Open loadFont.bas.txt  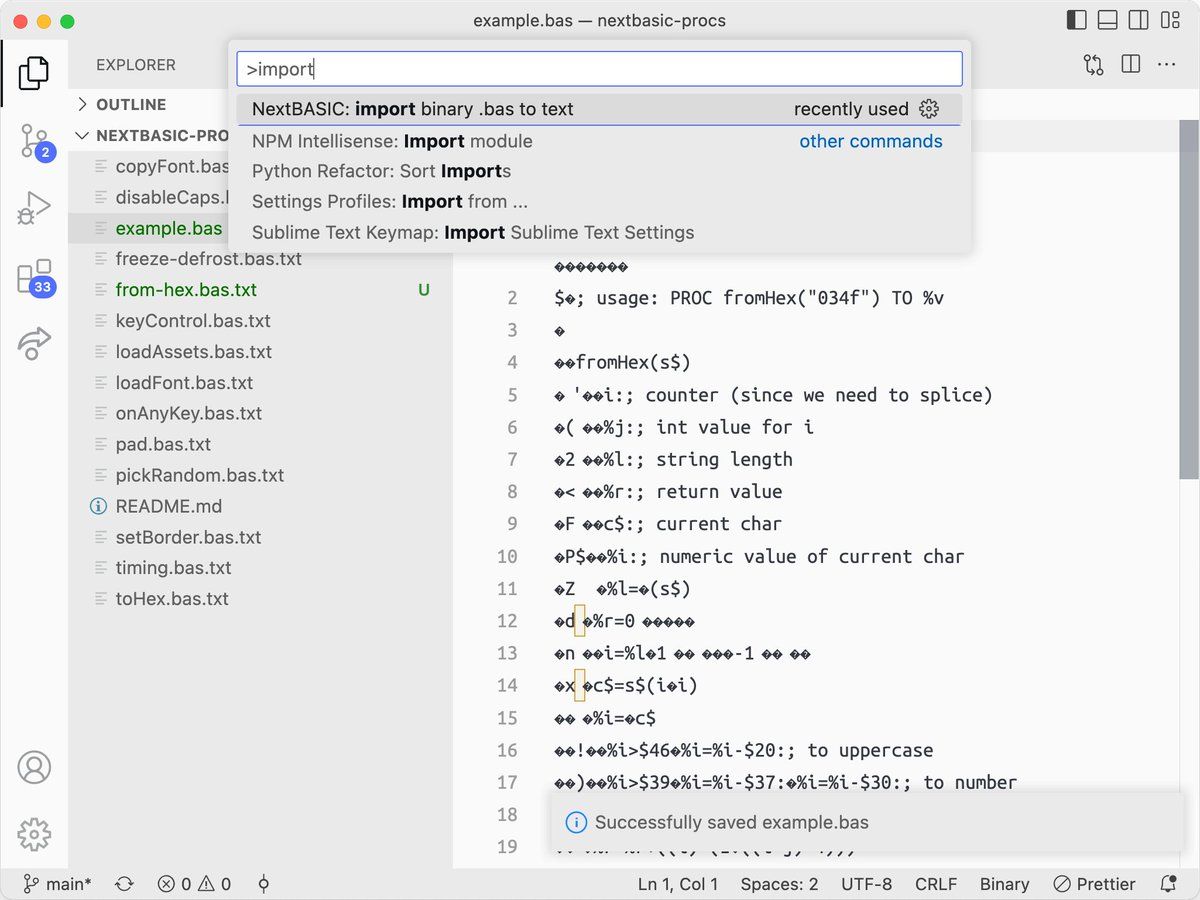(184, 383)
